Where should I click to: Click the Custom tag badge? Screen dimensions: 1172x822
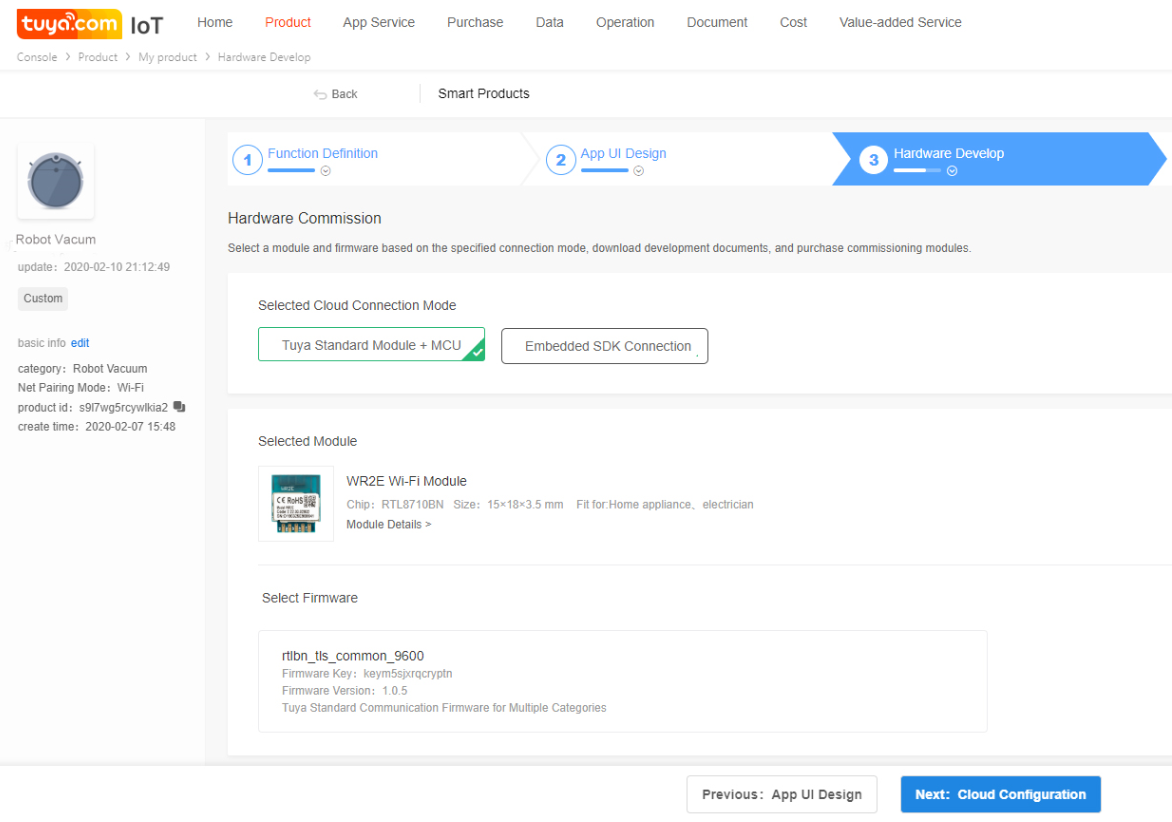(42, 298)
